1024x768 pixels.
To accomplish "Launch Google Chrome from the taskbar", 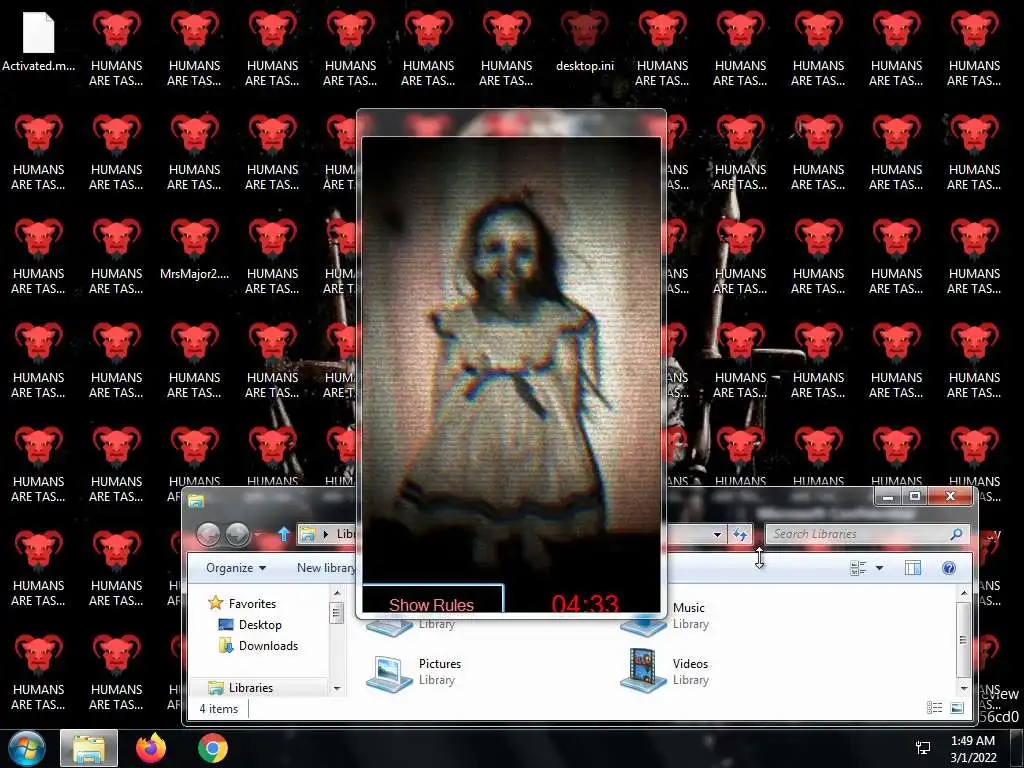I will pyautogui.click(x=213, y=748).
